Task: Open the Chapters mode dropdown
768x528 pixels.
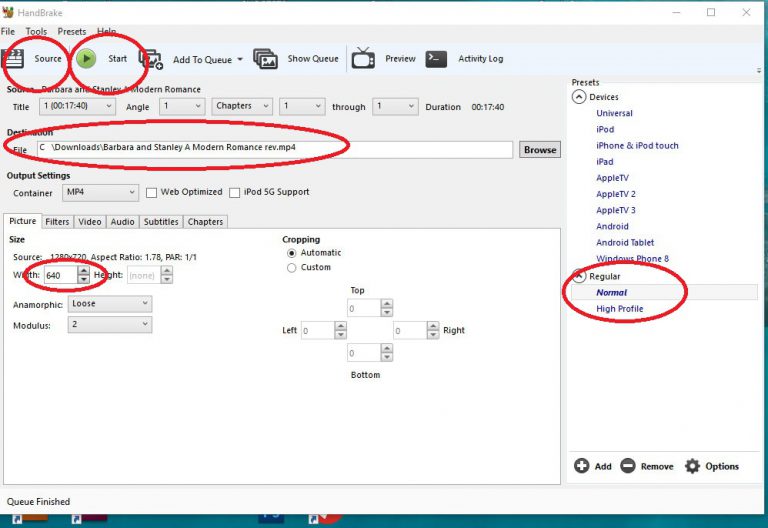Action: point(242,106)
